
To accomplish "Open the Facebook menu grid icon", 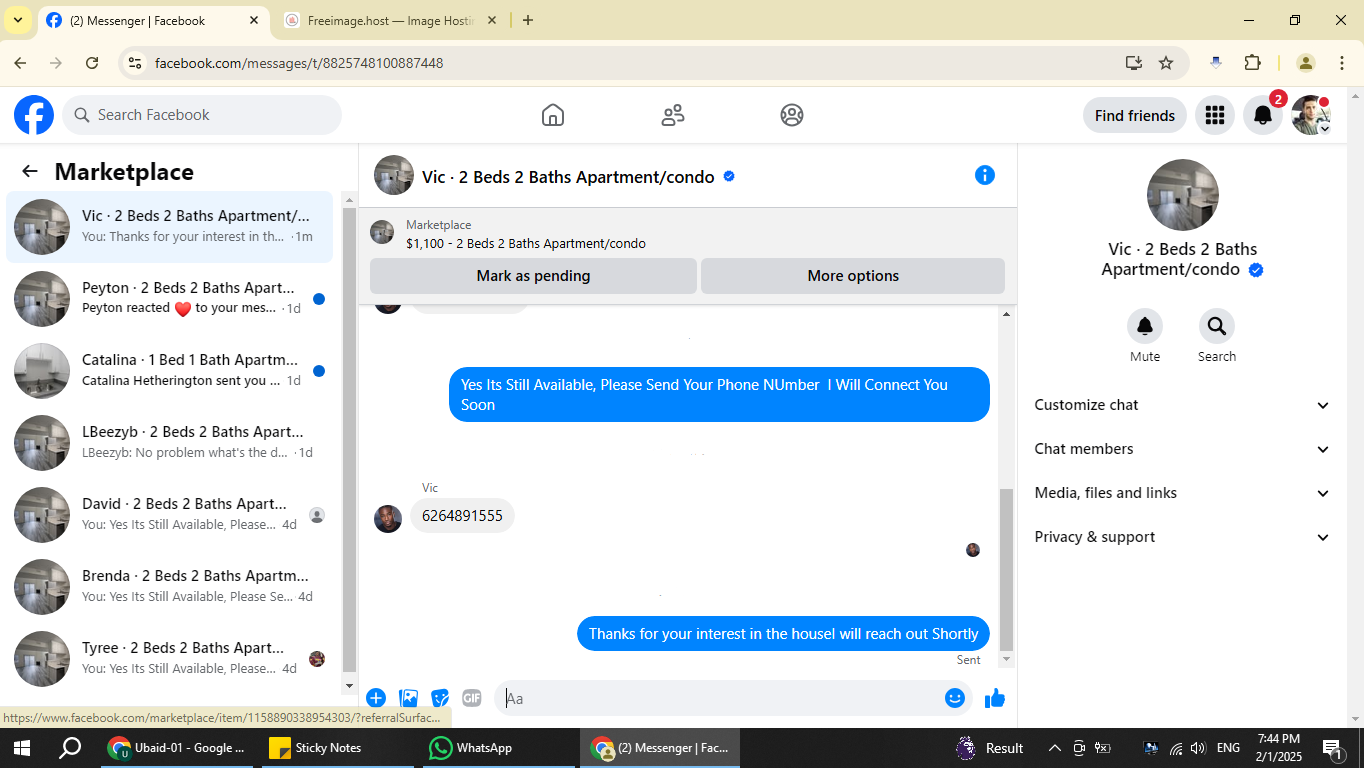I will tap(1215, 115).
